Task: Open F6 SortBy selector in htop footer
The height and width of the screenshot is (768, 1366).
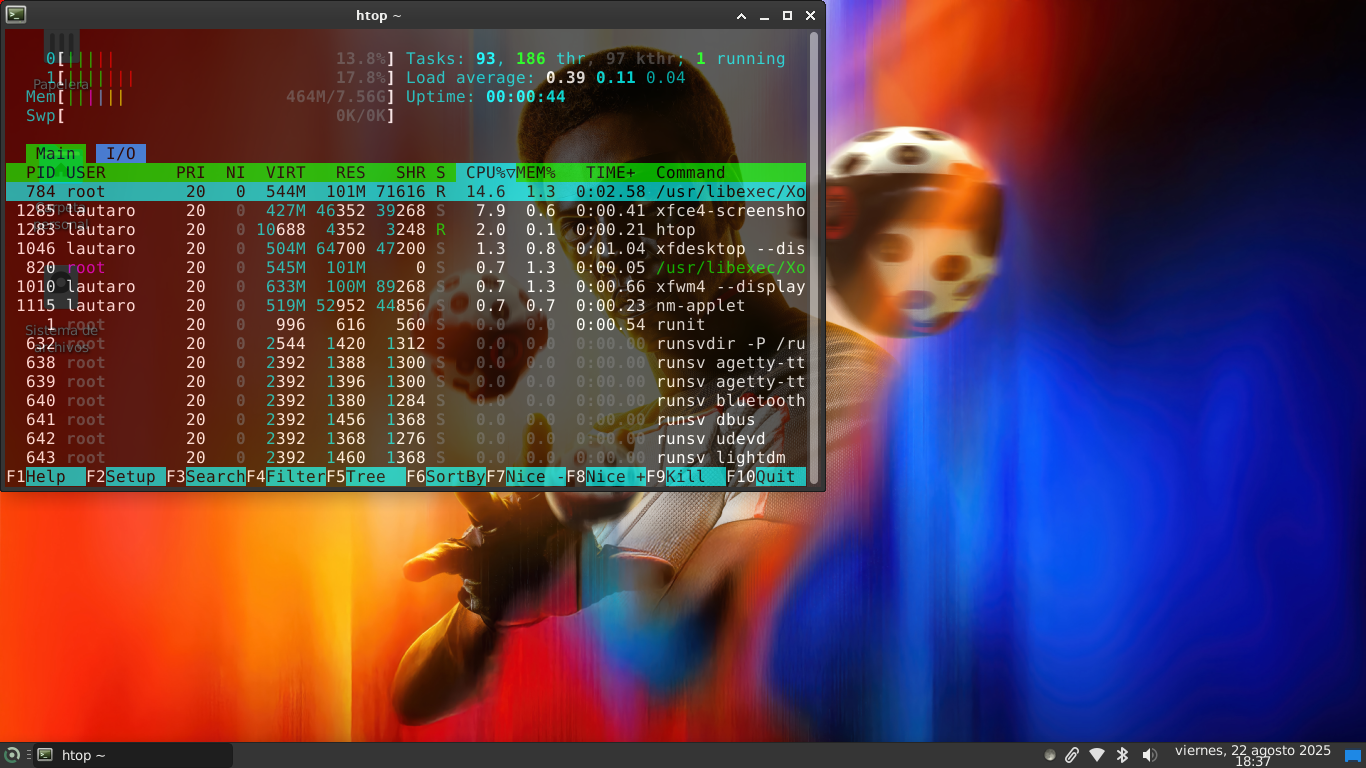Action: 446,477
